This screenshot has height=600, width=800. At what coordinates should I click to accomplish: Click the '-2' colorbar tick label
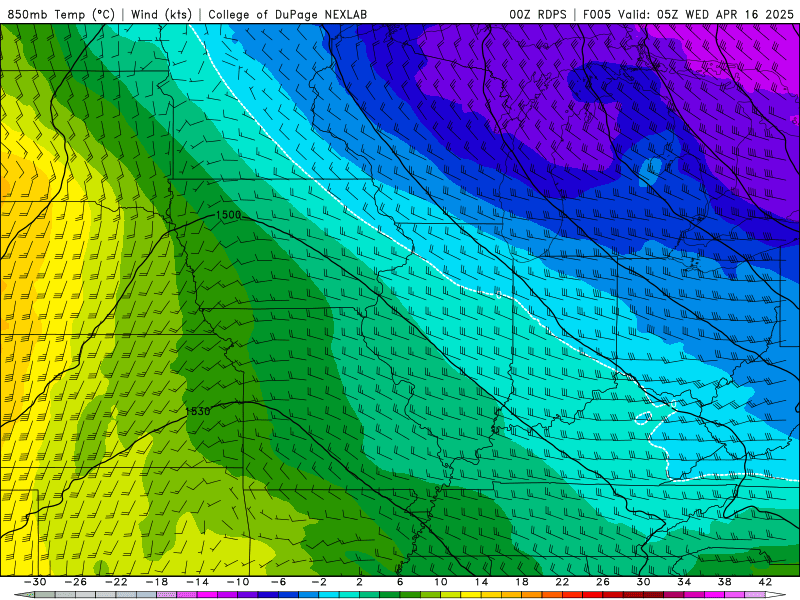tap(319, 582)
